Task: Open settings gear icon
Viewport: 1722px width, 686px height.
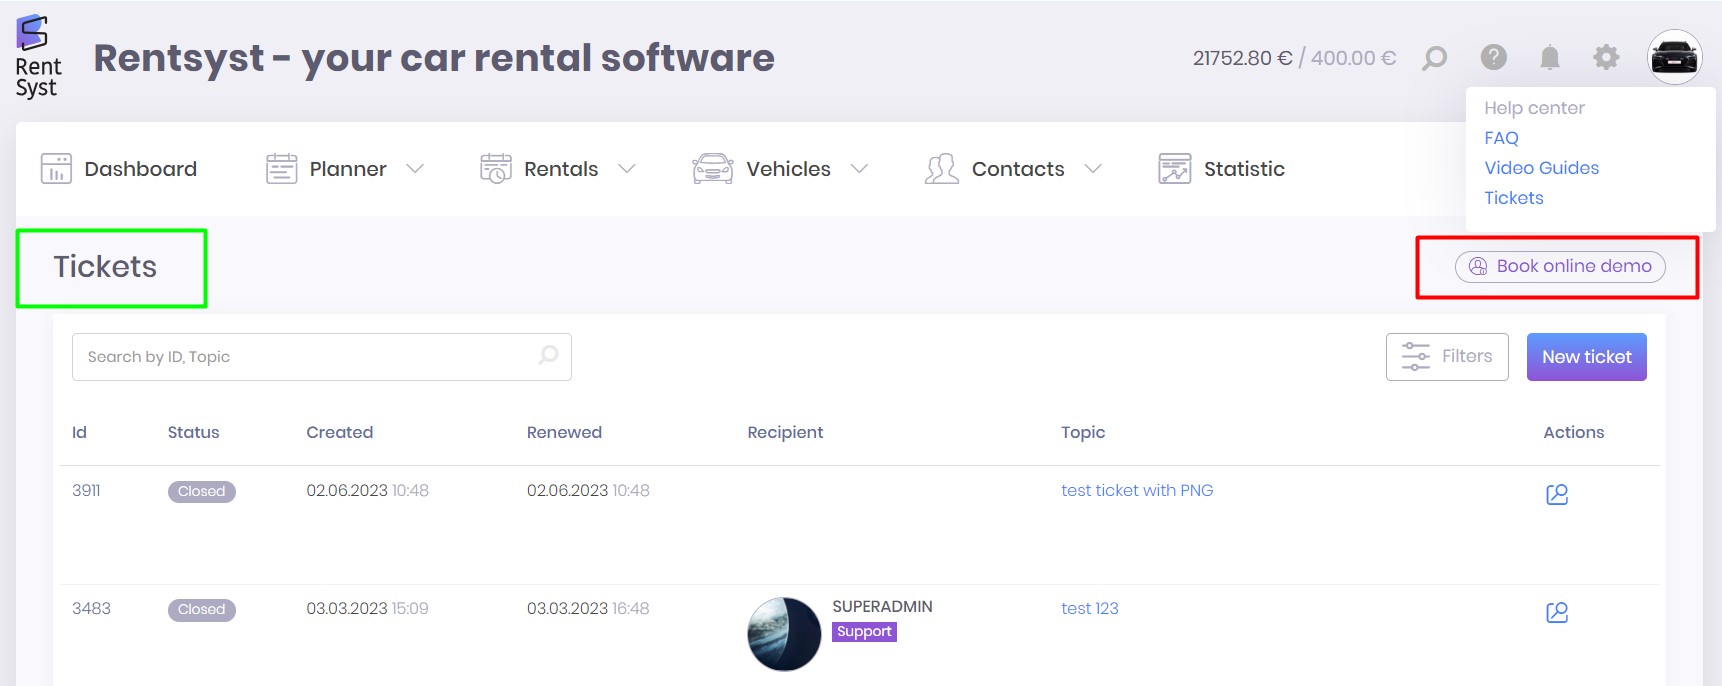Action: pyautogui.click(x=1605, y=58)
